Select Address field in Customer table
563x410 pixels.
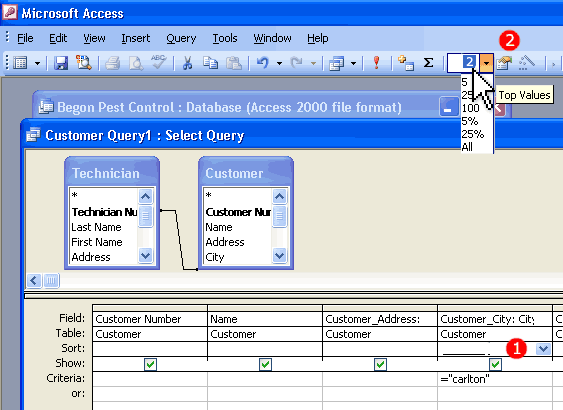point(225,242)
